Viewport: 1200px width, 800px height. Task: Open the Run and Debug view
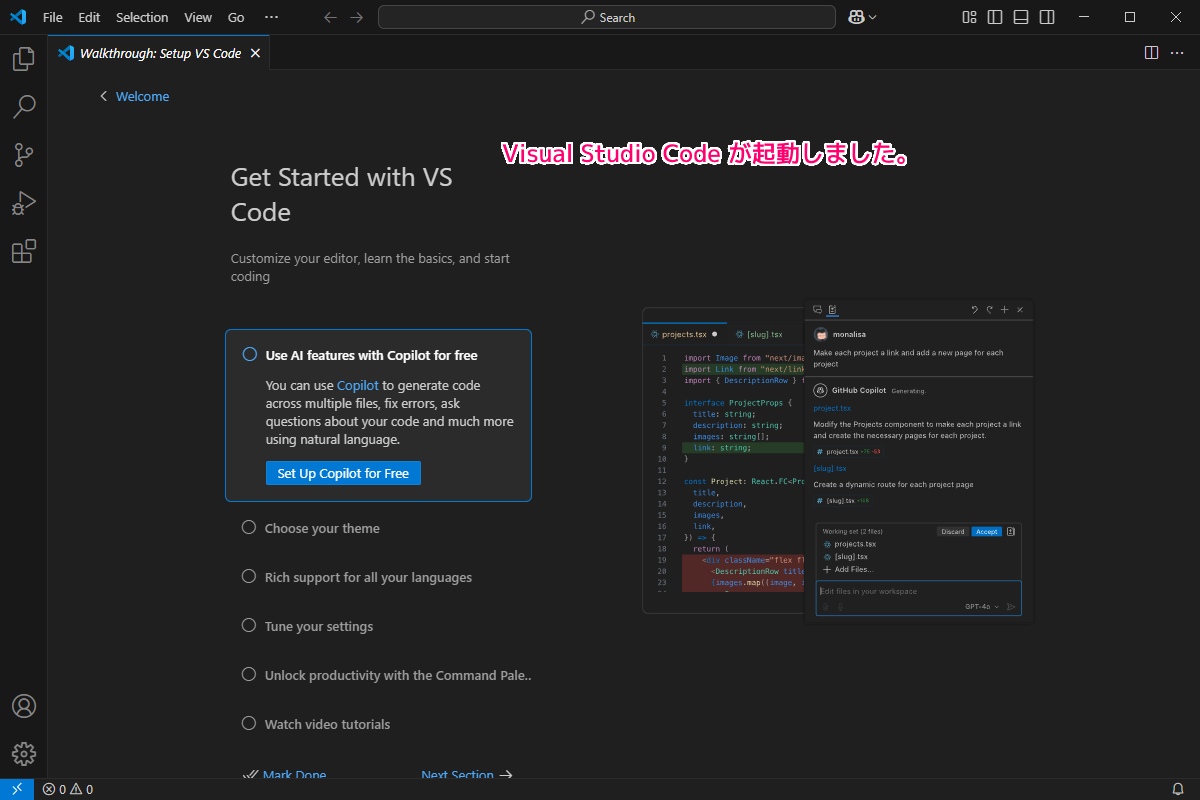[x=23, y=203]
